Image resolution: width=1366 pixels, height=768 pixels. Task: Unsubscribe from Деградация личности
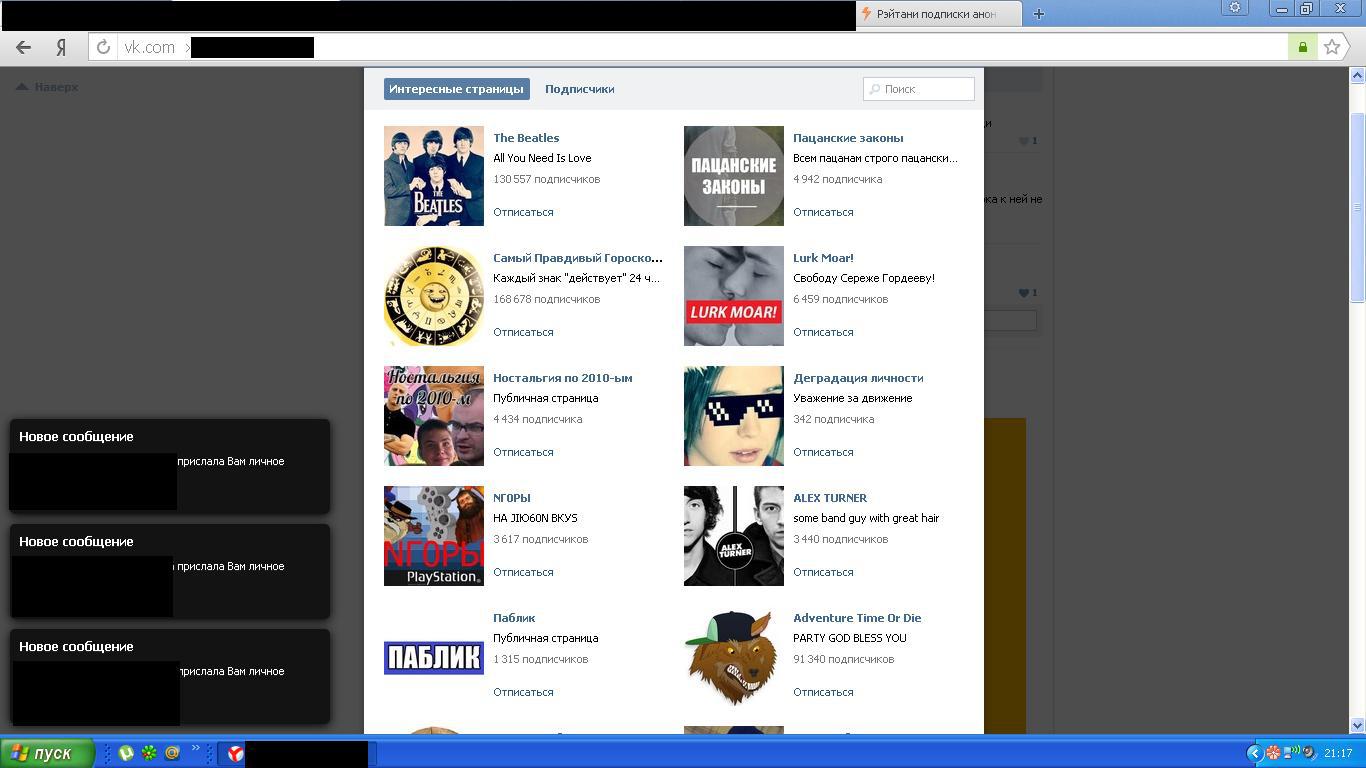[823, 452]
